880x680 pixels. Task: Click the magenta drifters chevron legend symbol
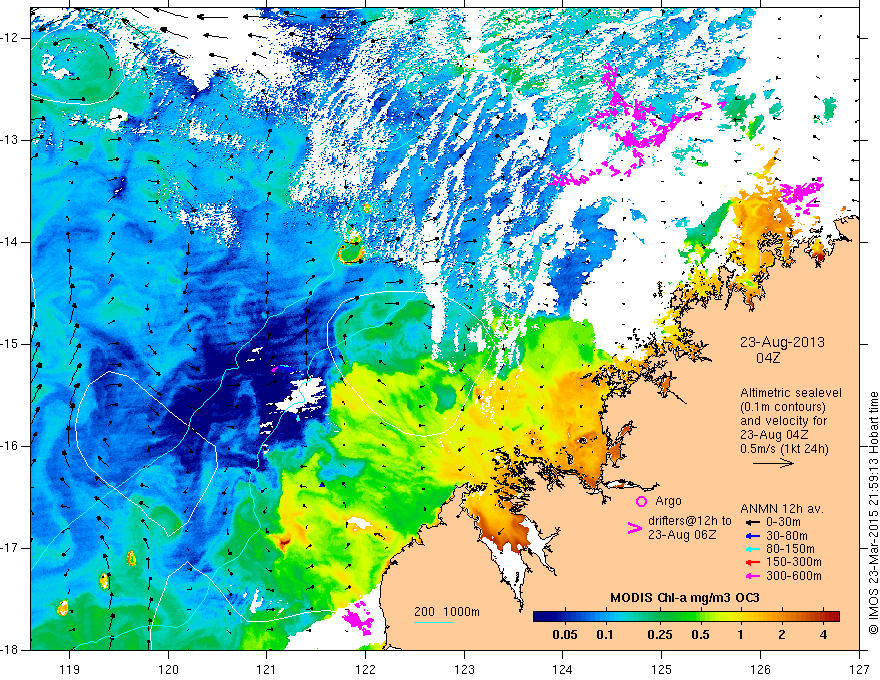coord(634,528)
